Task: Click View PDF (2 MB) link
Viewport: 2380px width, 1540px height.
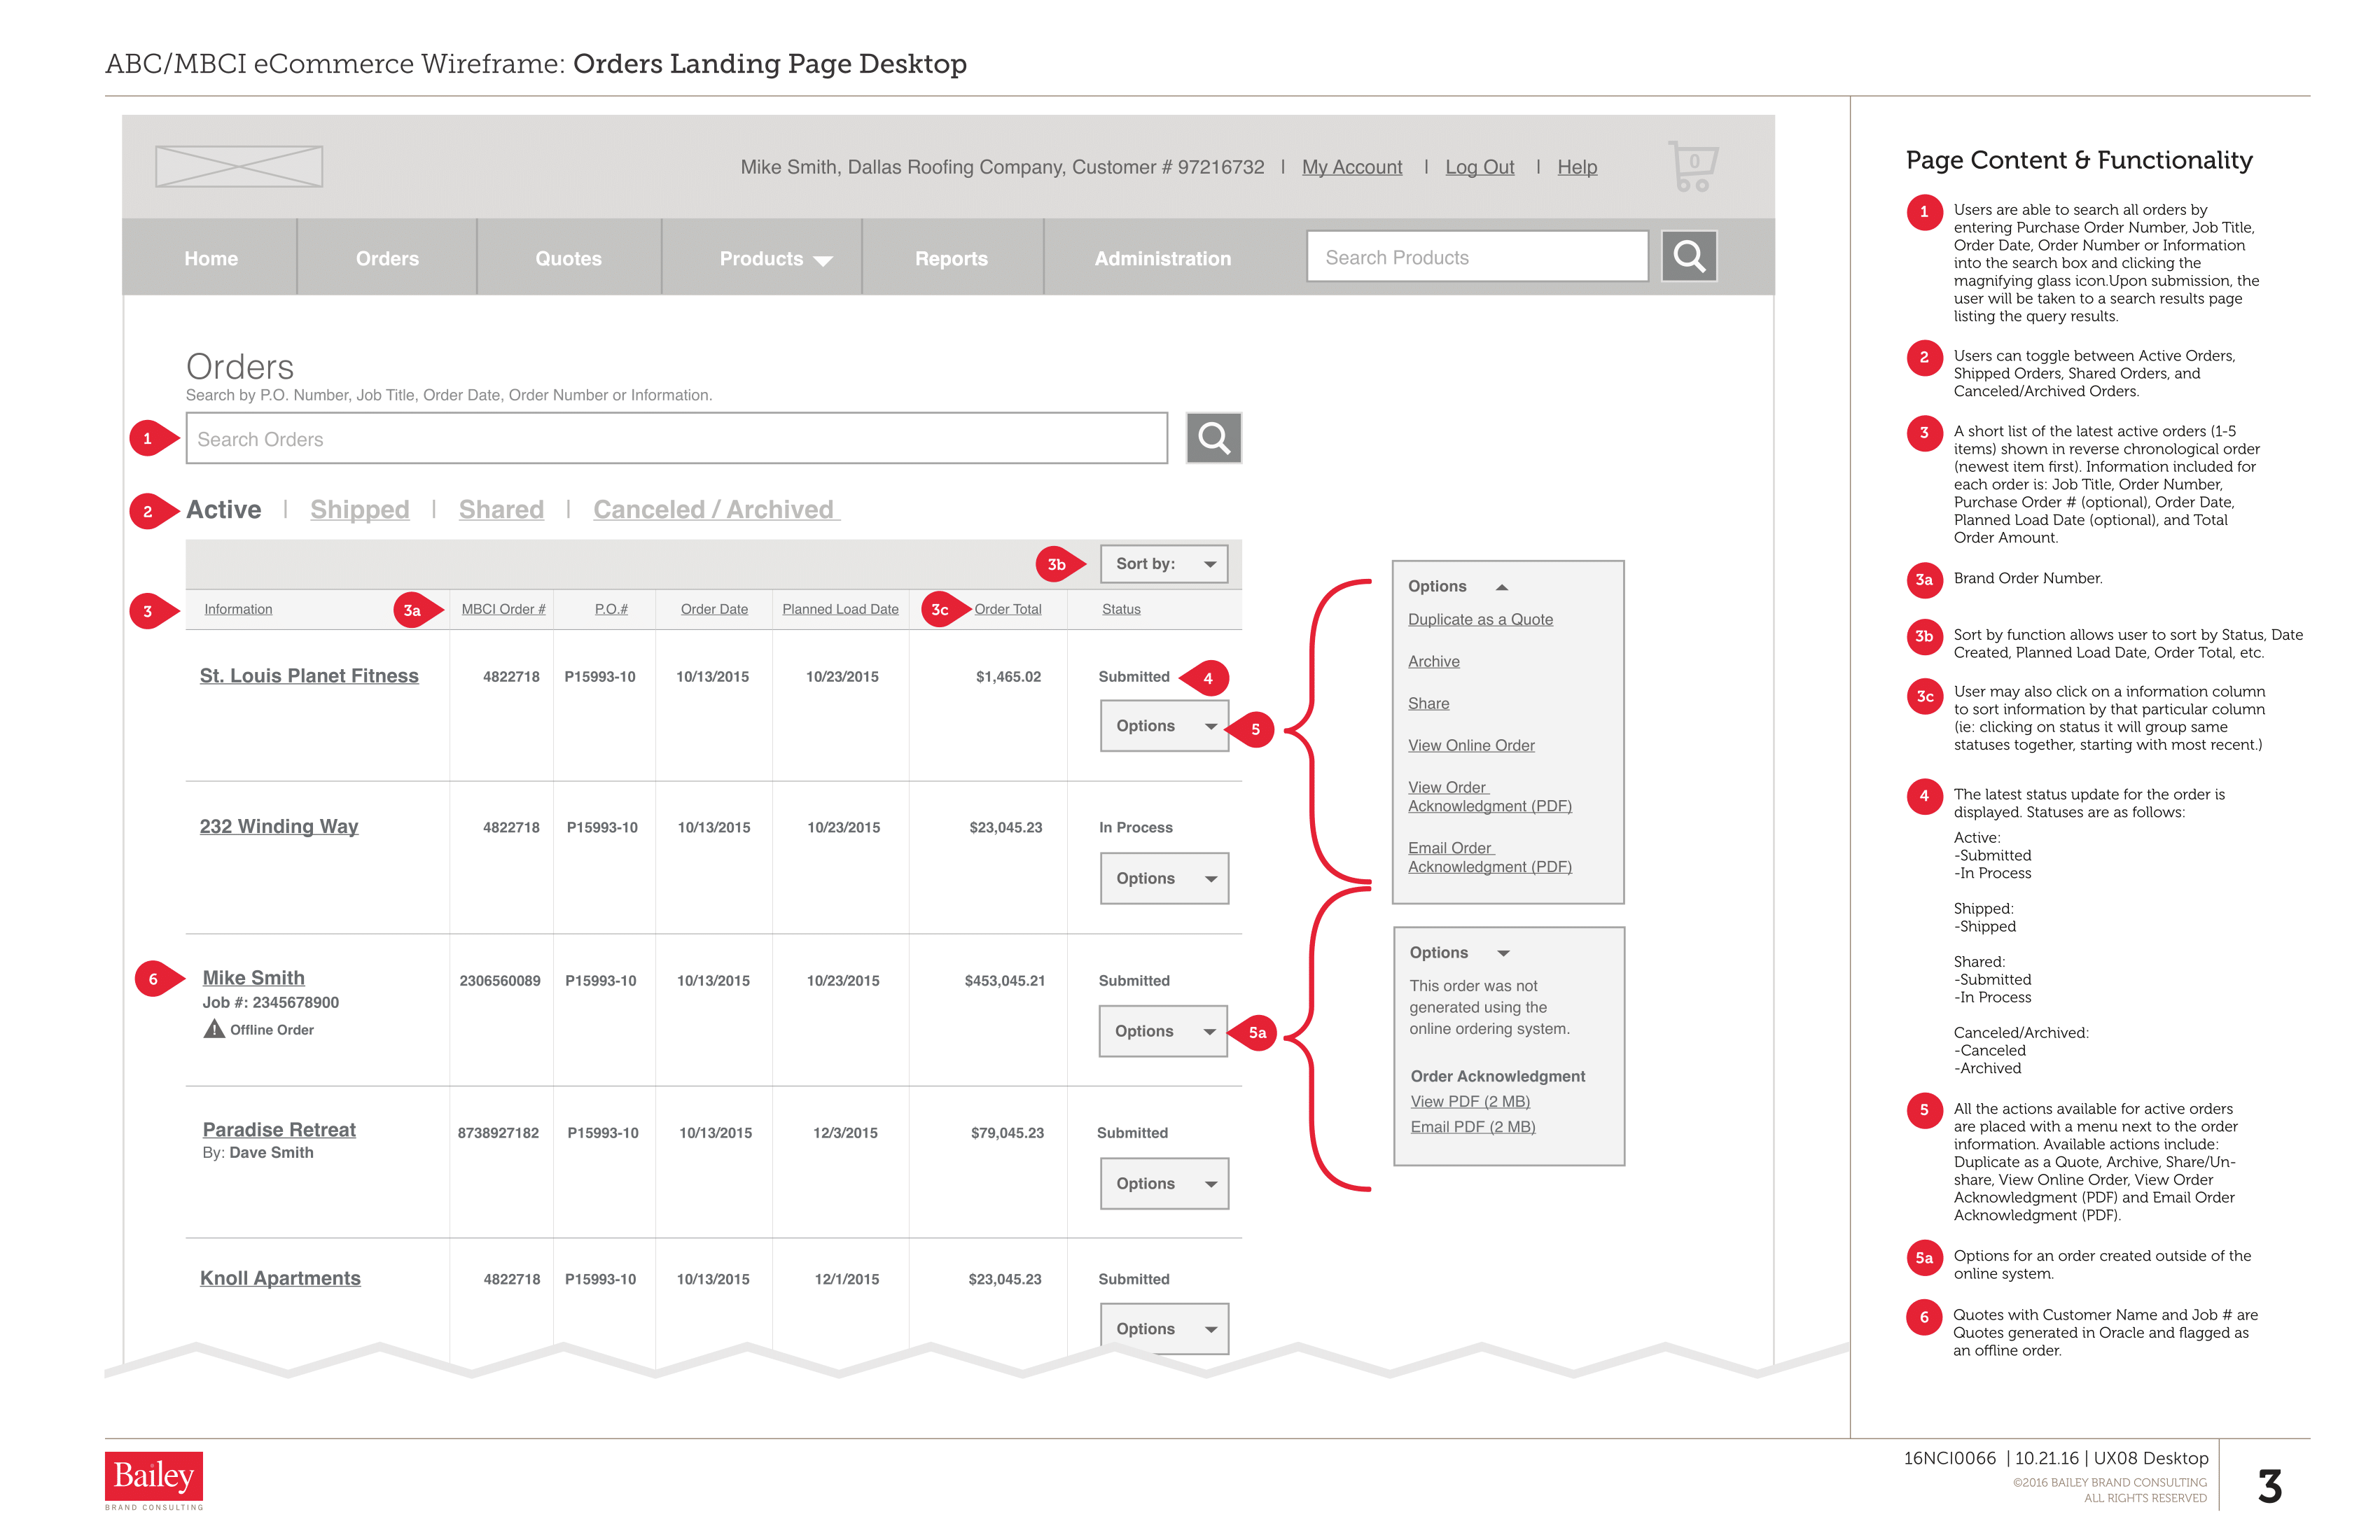Action: click(x=1469, y=1101)
